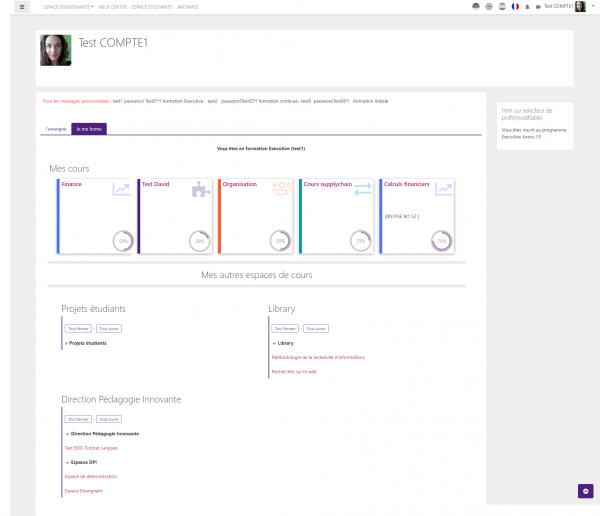Viewport: 600px width, 516px height.
Task: Open the Rechercher sur le web link
Action: tap(294, 371)
